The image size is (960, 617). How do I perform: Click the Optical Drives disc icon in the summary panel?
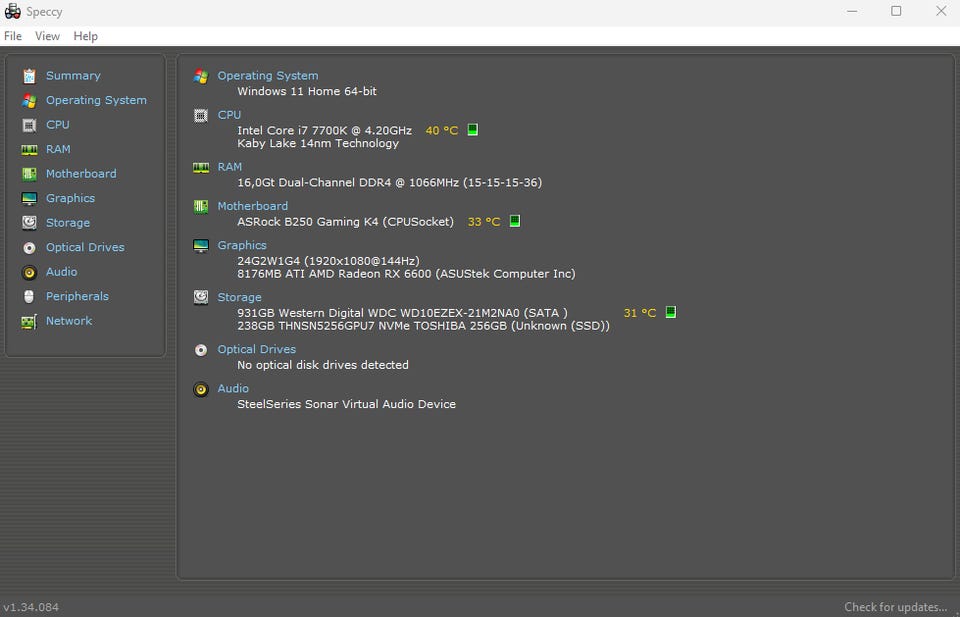point(201,350)
